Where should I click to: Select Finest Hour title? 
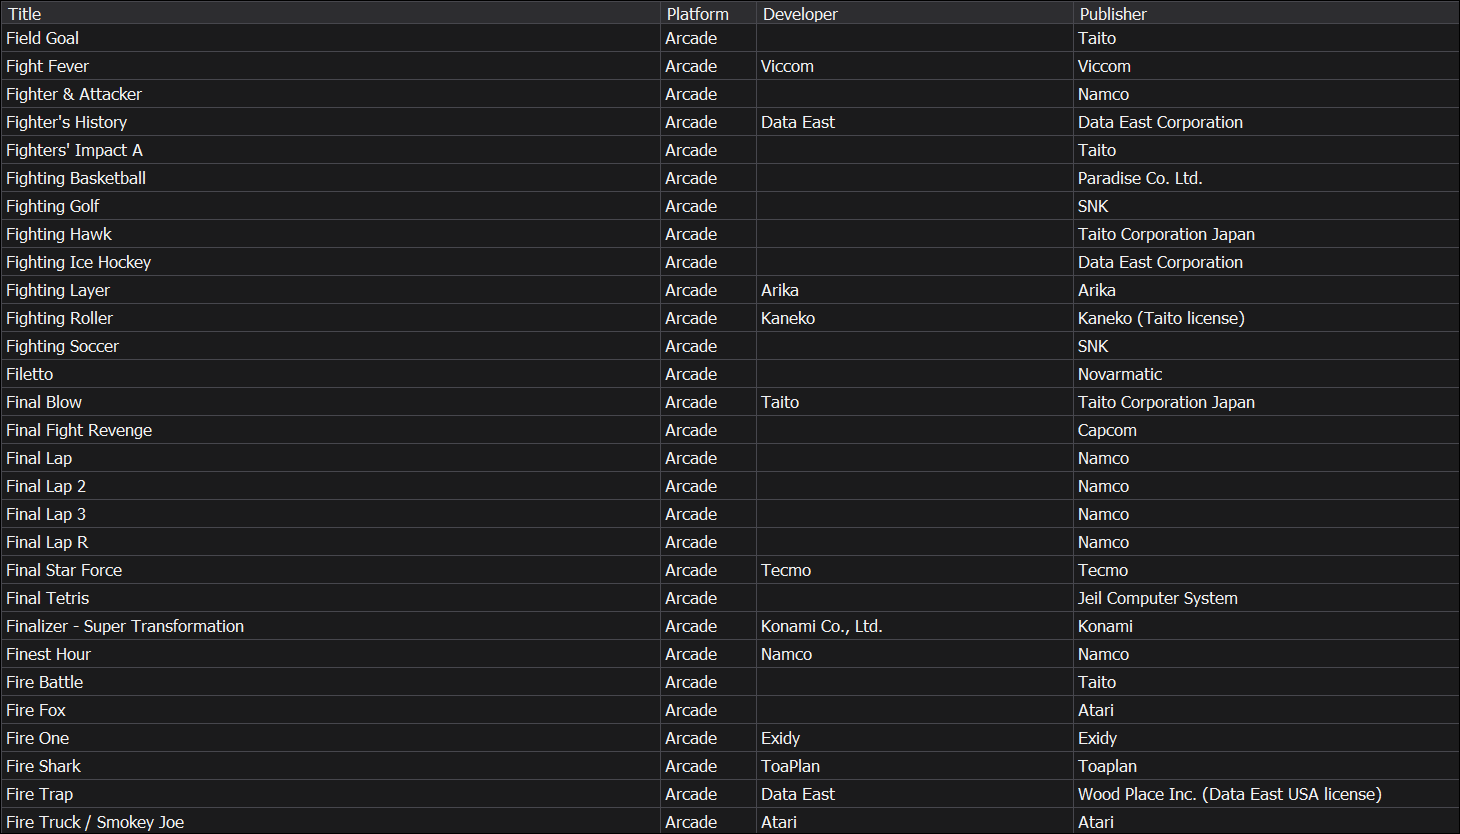48,654
